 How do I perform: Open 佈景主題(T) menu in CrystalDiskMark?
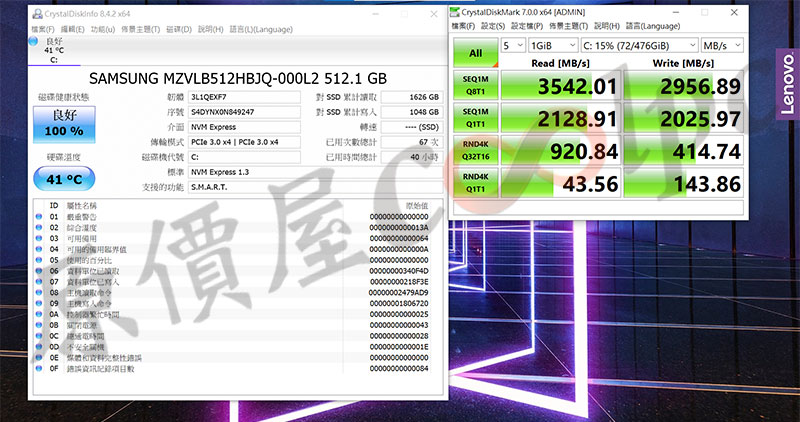point(568,26)
